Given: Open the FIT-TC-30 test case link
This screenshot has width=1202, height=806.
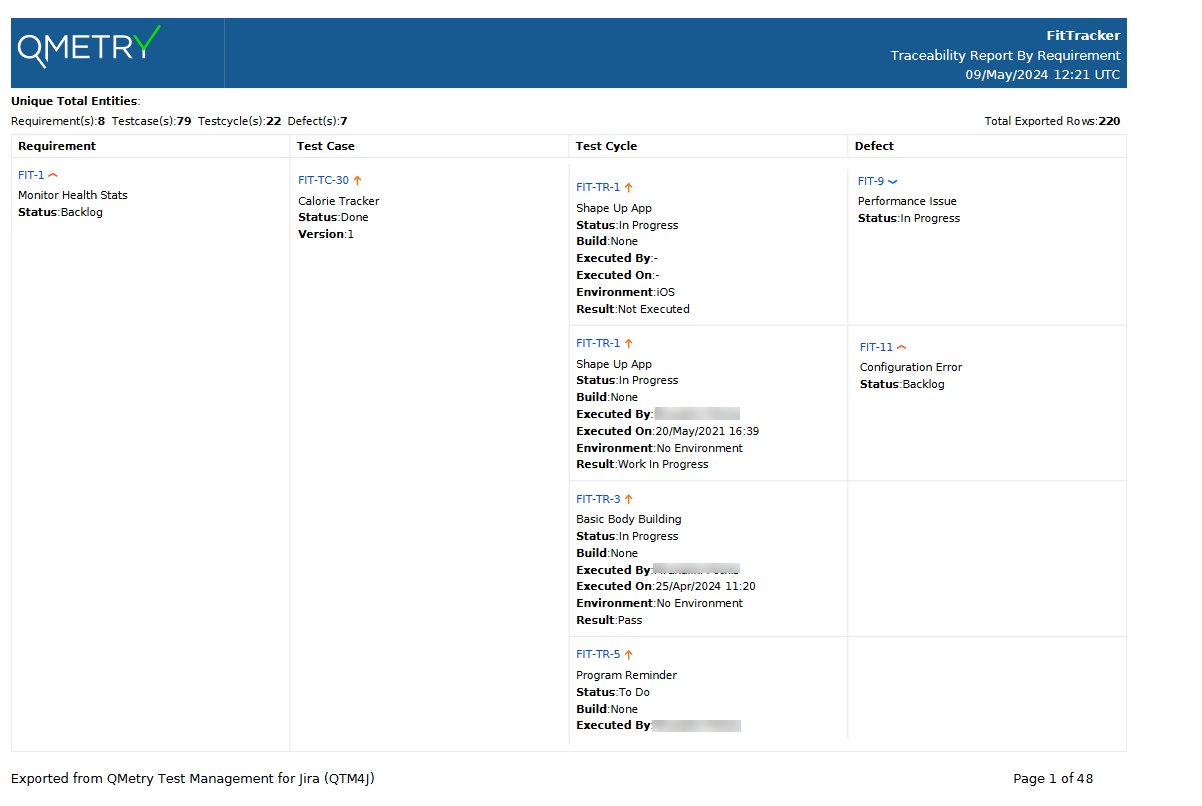Looking at the screenshot, I should [x=323, y=181].
